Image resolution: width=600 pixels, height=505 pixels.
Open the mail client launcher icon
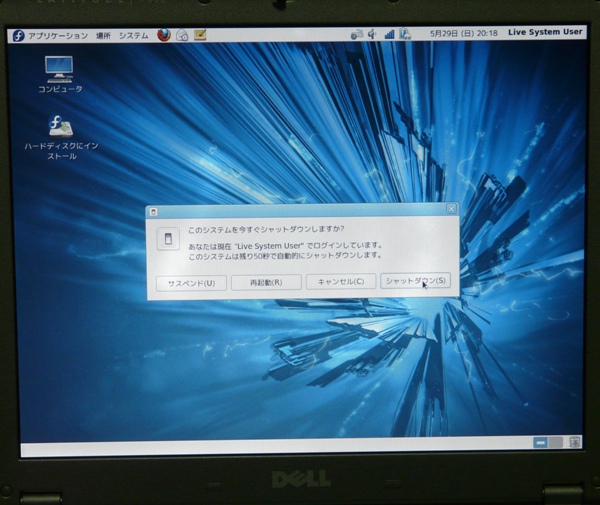coord(182,34)
